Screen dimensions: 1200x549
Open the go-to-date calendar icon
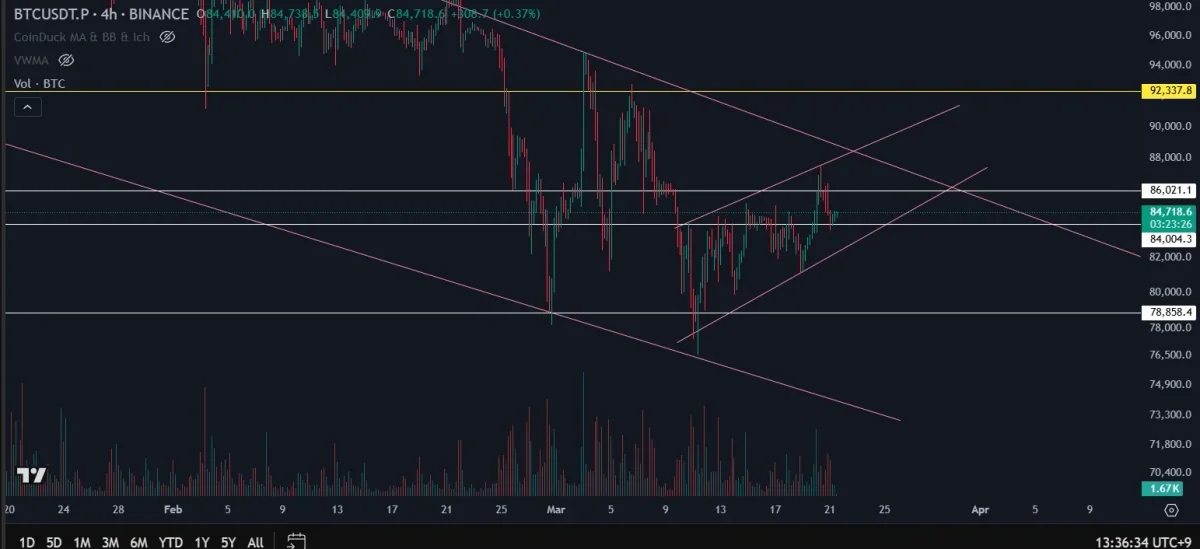(x=295, y=541)
